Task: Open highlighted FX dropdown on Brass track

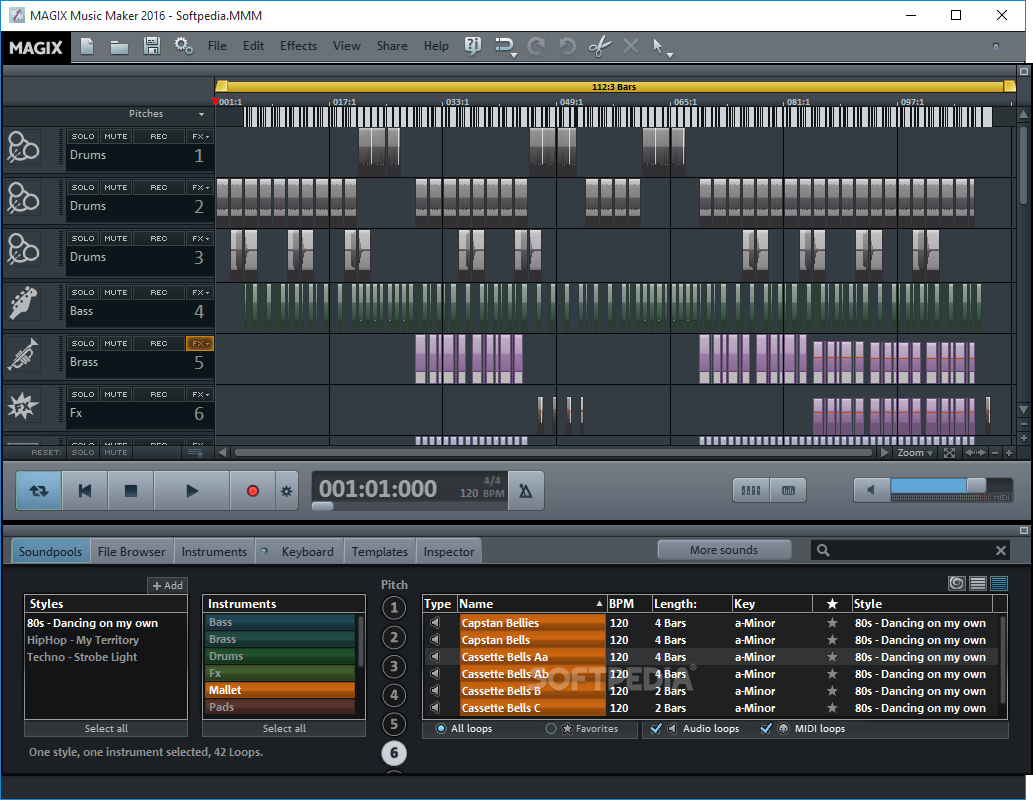Action: pos(200,343)
